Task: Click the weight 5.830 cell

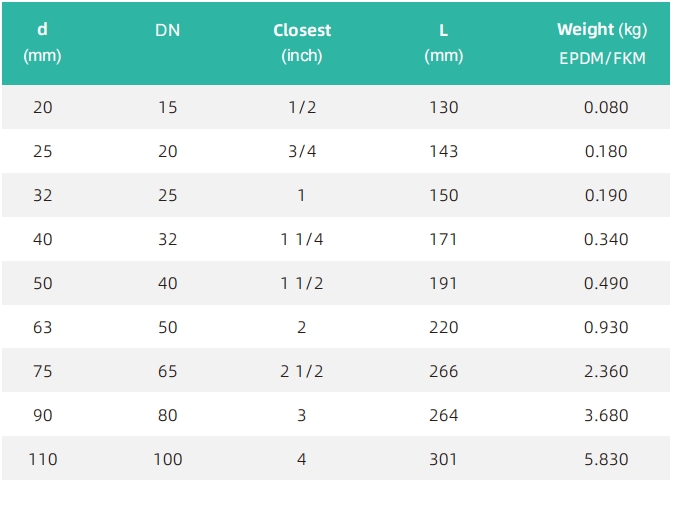Action: coord(606,459)
